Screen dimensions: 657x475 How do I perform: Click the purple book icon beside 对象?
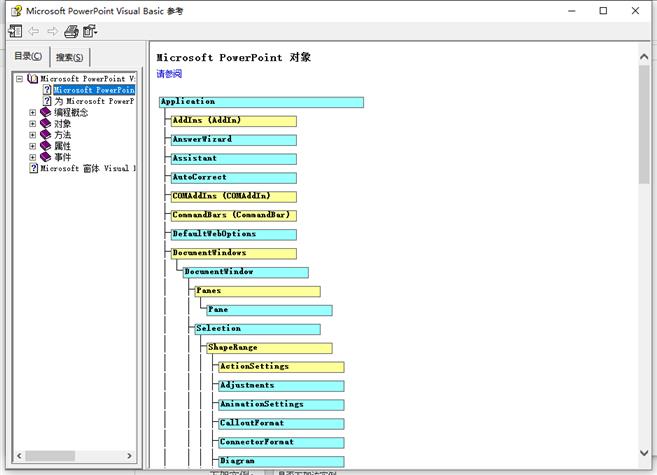tap(45, 124)
